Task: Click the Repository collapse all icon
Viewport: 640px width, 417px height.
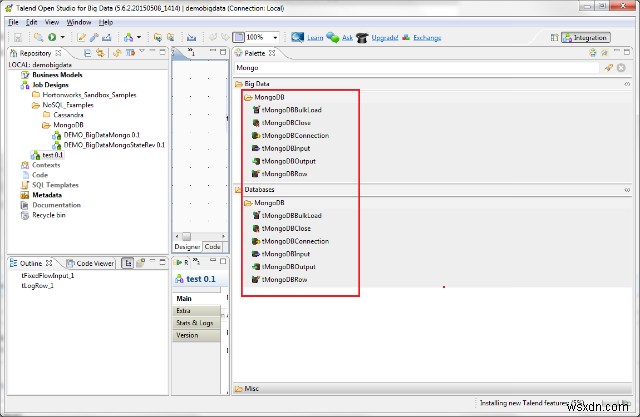Action: 87,53
